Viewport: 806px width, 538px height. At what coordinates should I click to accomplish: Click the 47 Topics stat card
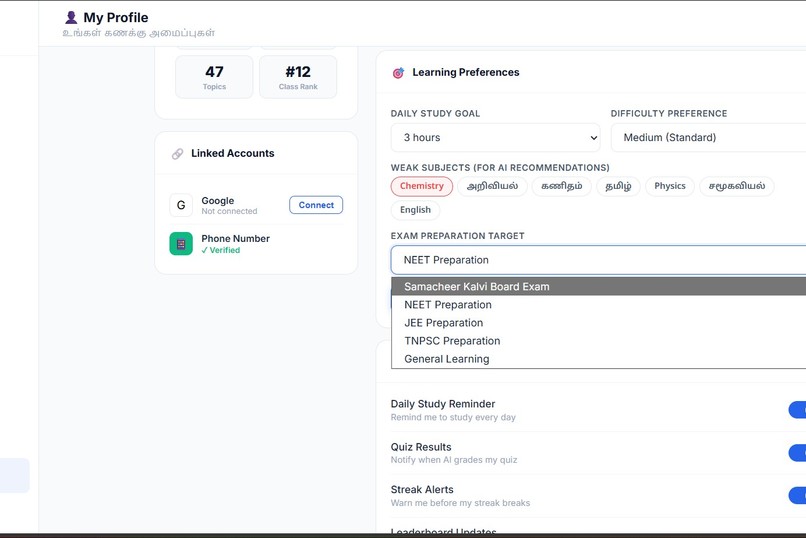[x=214, y=77]
